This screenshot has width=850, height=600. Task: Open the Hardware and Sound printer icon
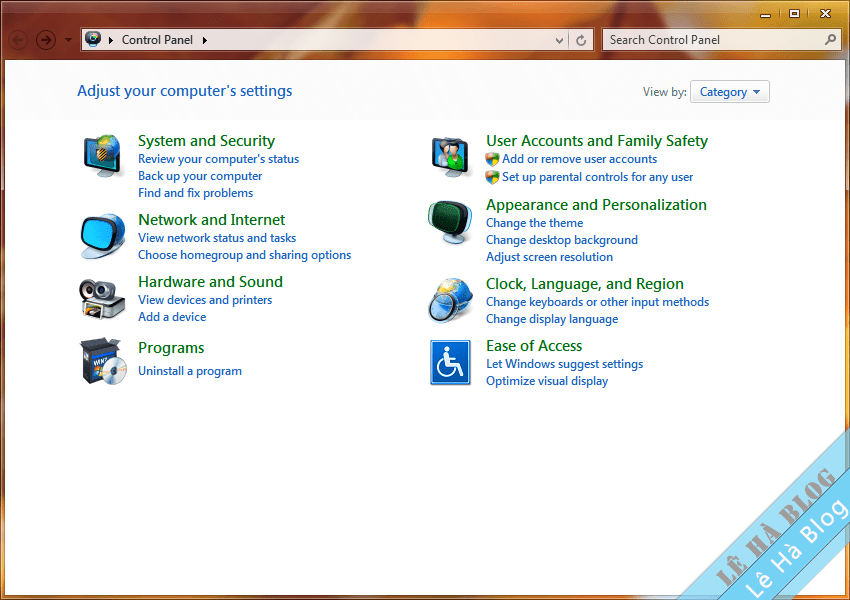pos(102,299)
